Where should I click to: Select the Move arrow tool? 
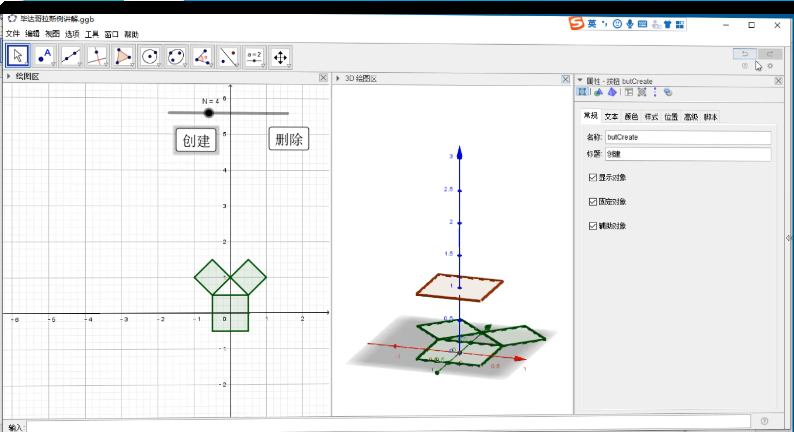click(x=18, y=56)
